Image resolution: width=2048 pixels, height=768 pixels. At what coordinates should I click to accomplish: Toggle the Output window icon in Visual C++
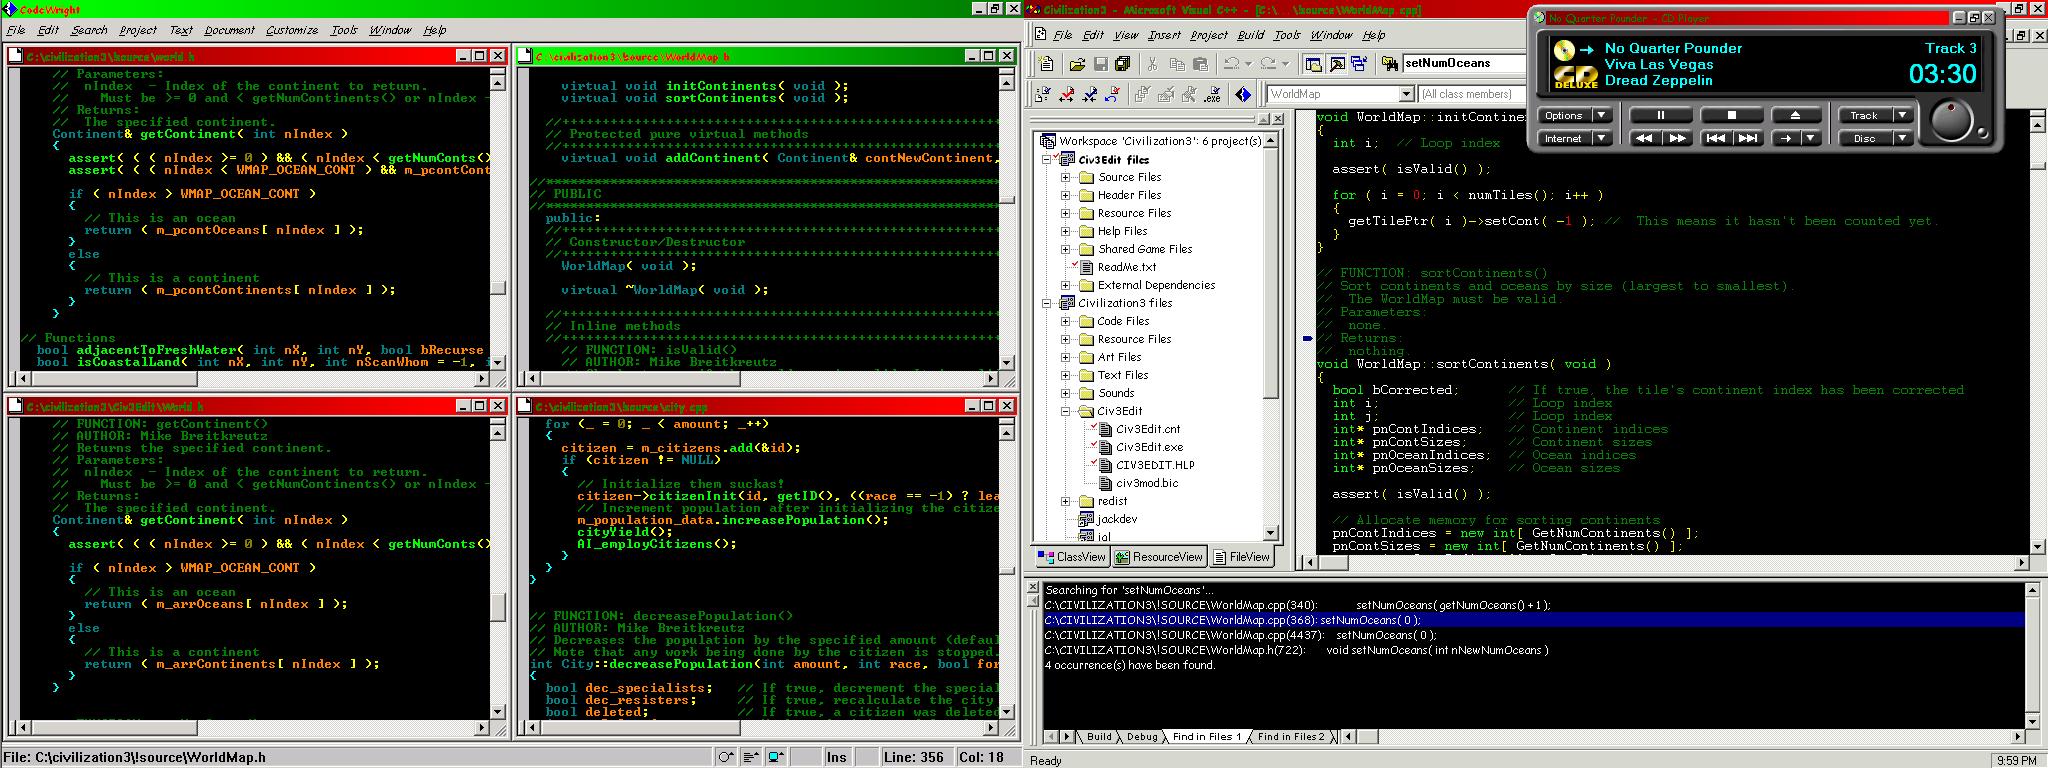1337,64
